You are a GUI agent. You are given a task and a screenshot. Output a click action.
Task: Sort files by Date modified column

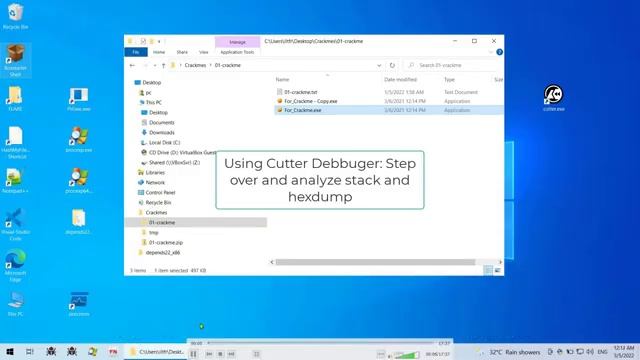400,80
